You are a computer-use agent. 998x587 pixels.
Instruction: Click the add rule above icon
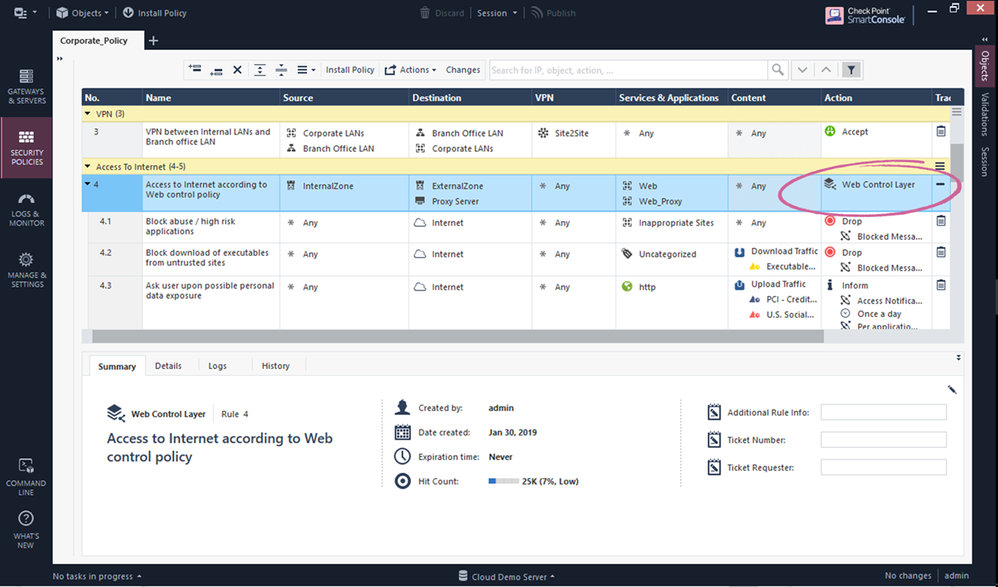coord(195,69)
